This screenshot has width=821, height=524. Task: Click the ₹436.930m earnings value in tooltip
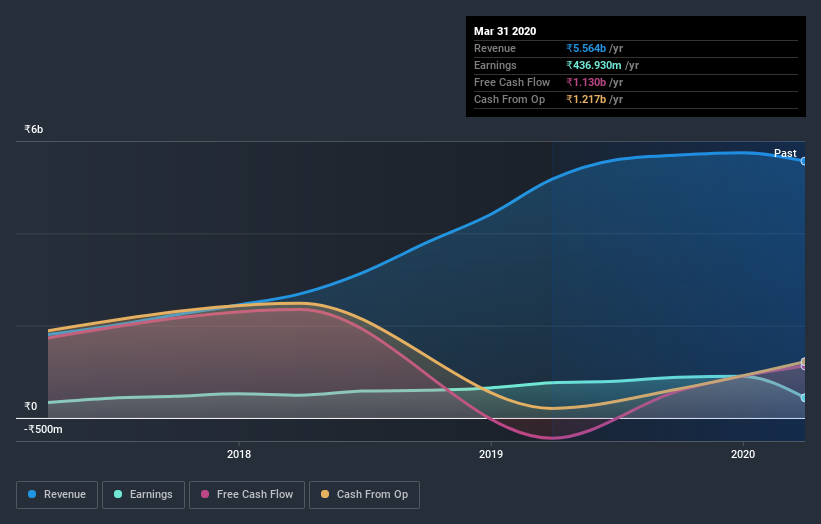tap(594, 65)
